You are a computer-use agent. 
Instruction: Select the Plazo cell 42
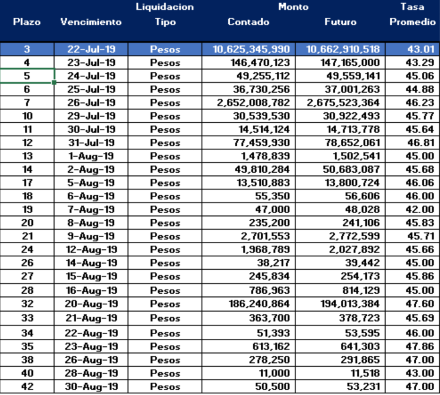click(27, 386)
